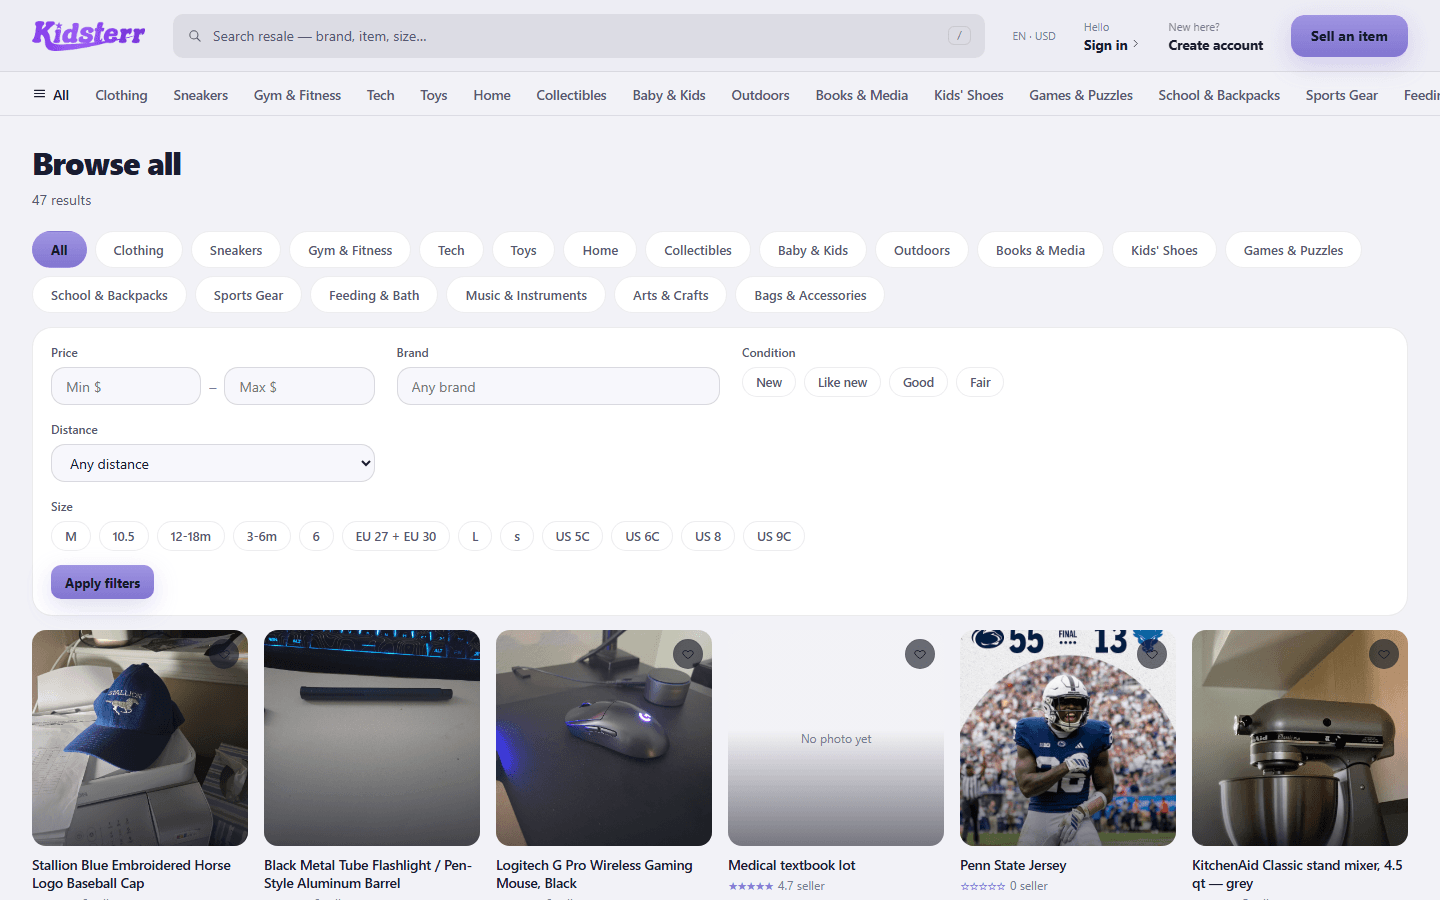Toggle the Like new condition filter
This screenshot has height=900, width=1440.
[x=842, y=382]
